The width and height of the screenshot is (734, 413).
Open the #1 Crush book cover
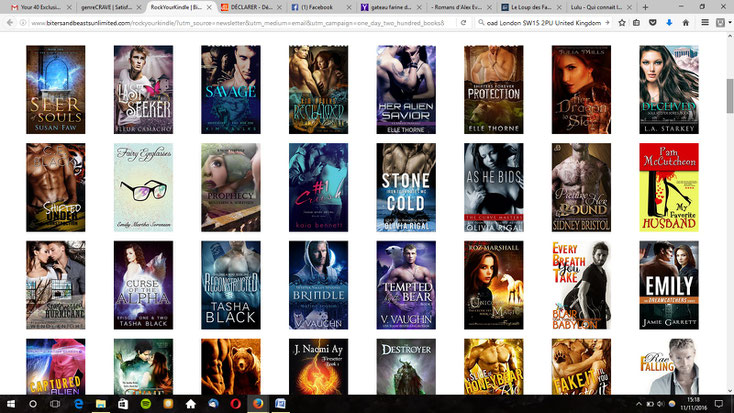point(318,187)
